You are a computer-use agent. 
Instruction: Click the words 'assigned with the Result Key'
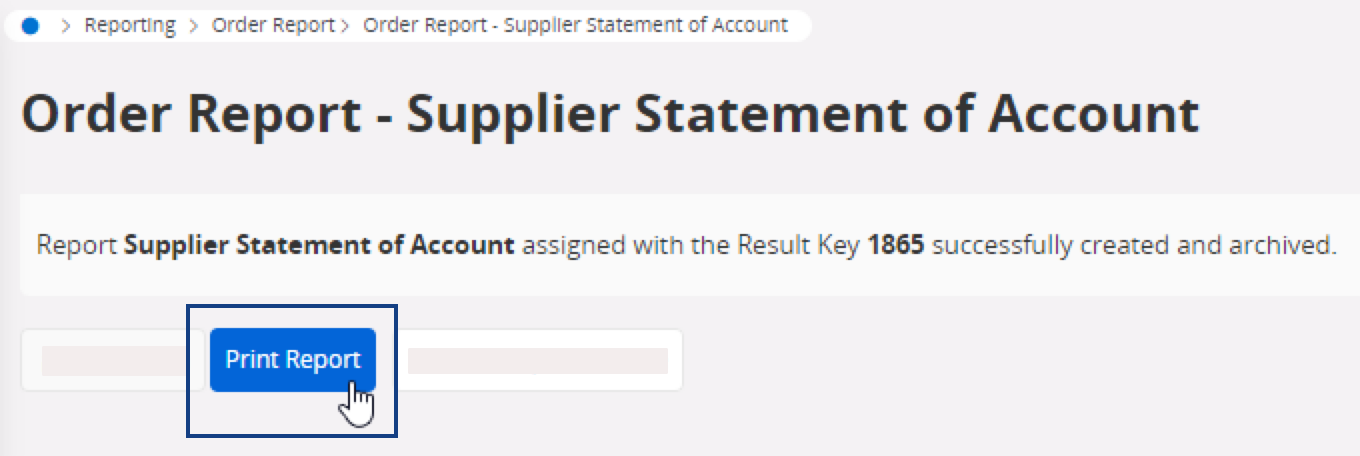pos(690,245)
